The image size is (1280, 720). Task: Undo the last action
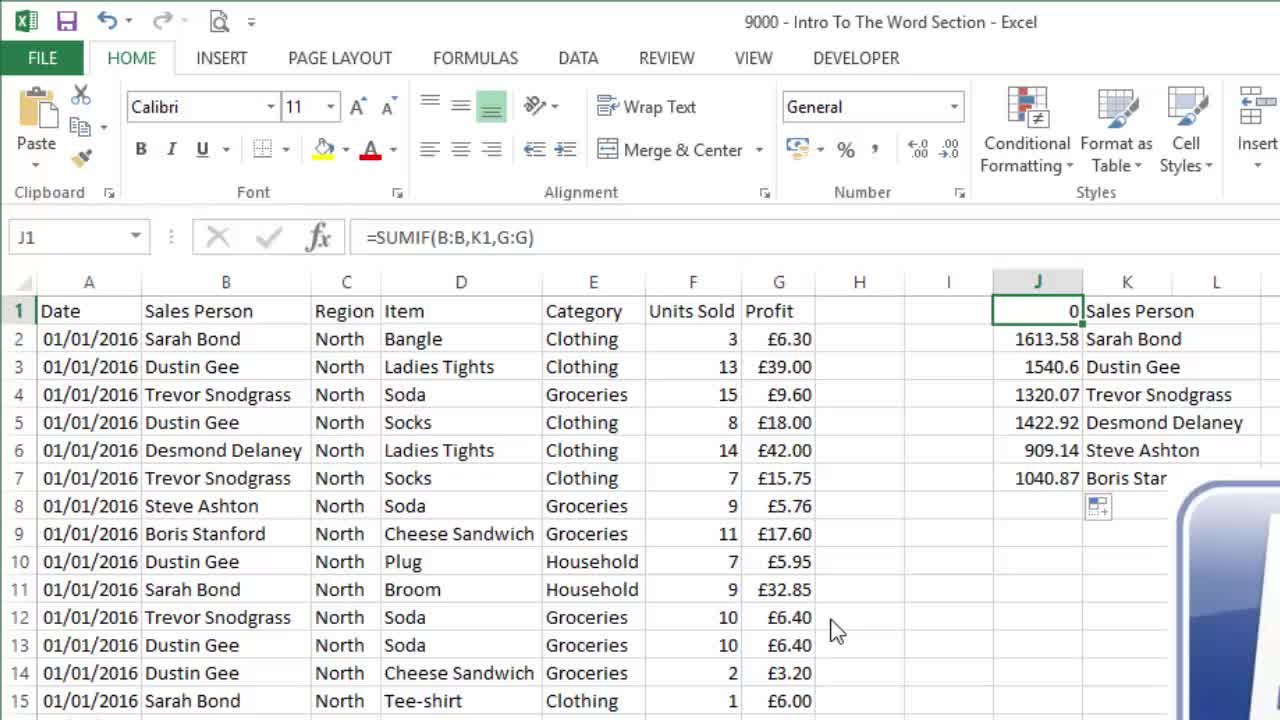108,21
